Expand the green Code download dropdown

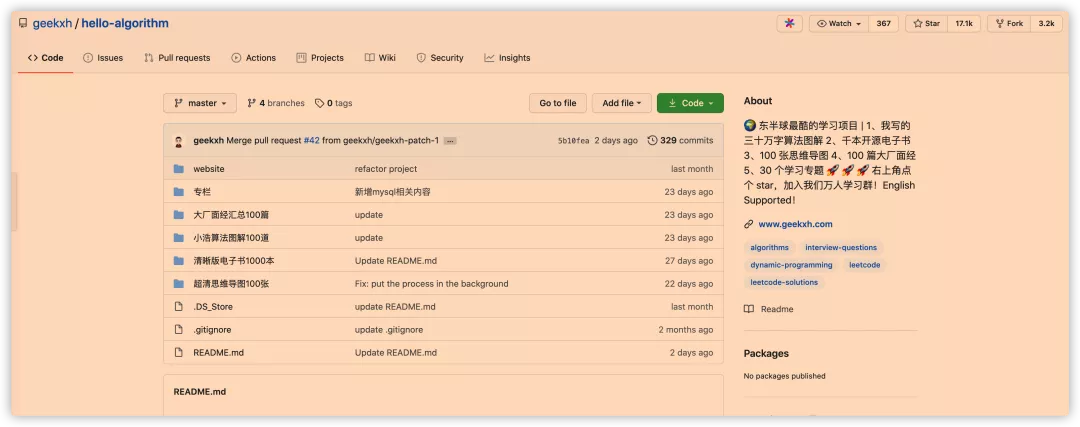coord(690,103)
